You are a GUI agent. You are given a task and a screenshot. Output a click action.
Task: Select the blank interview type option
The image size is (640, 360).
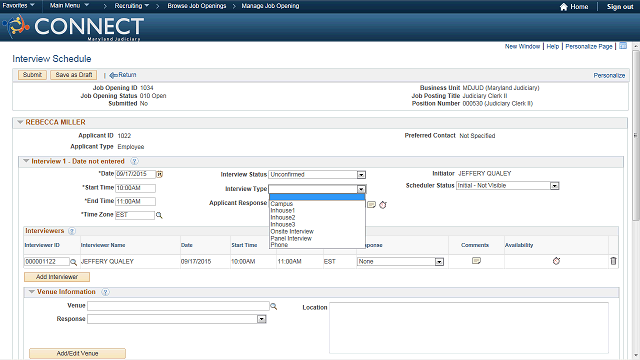[x=317, y=197]
